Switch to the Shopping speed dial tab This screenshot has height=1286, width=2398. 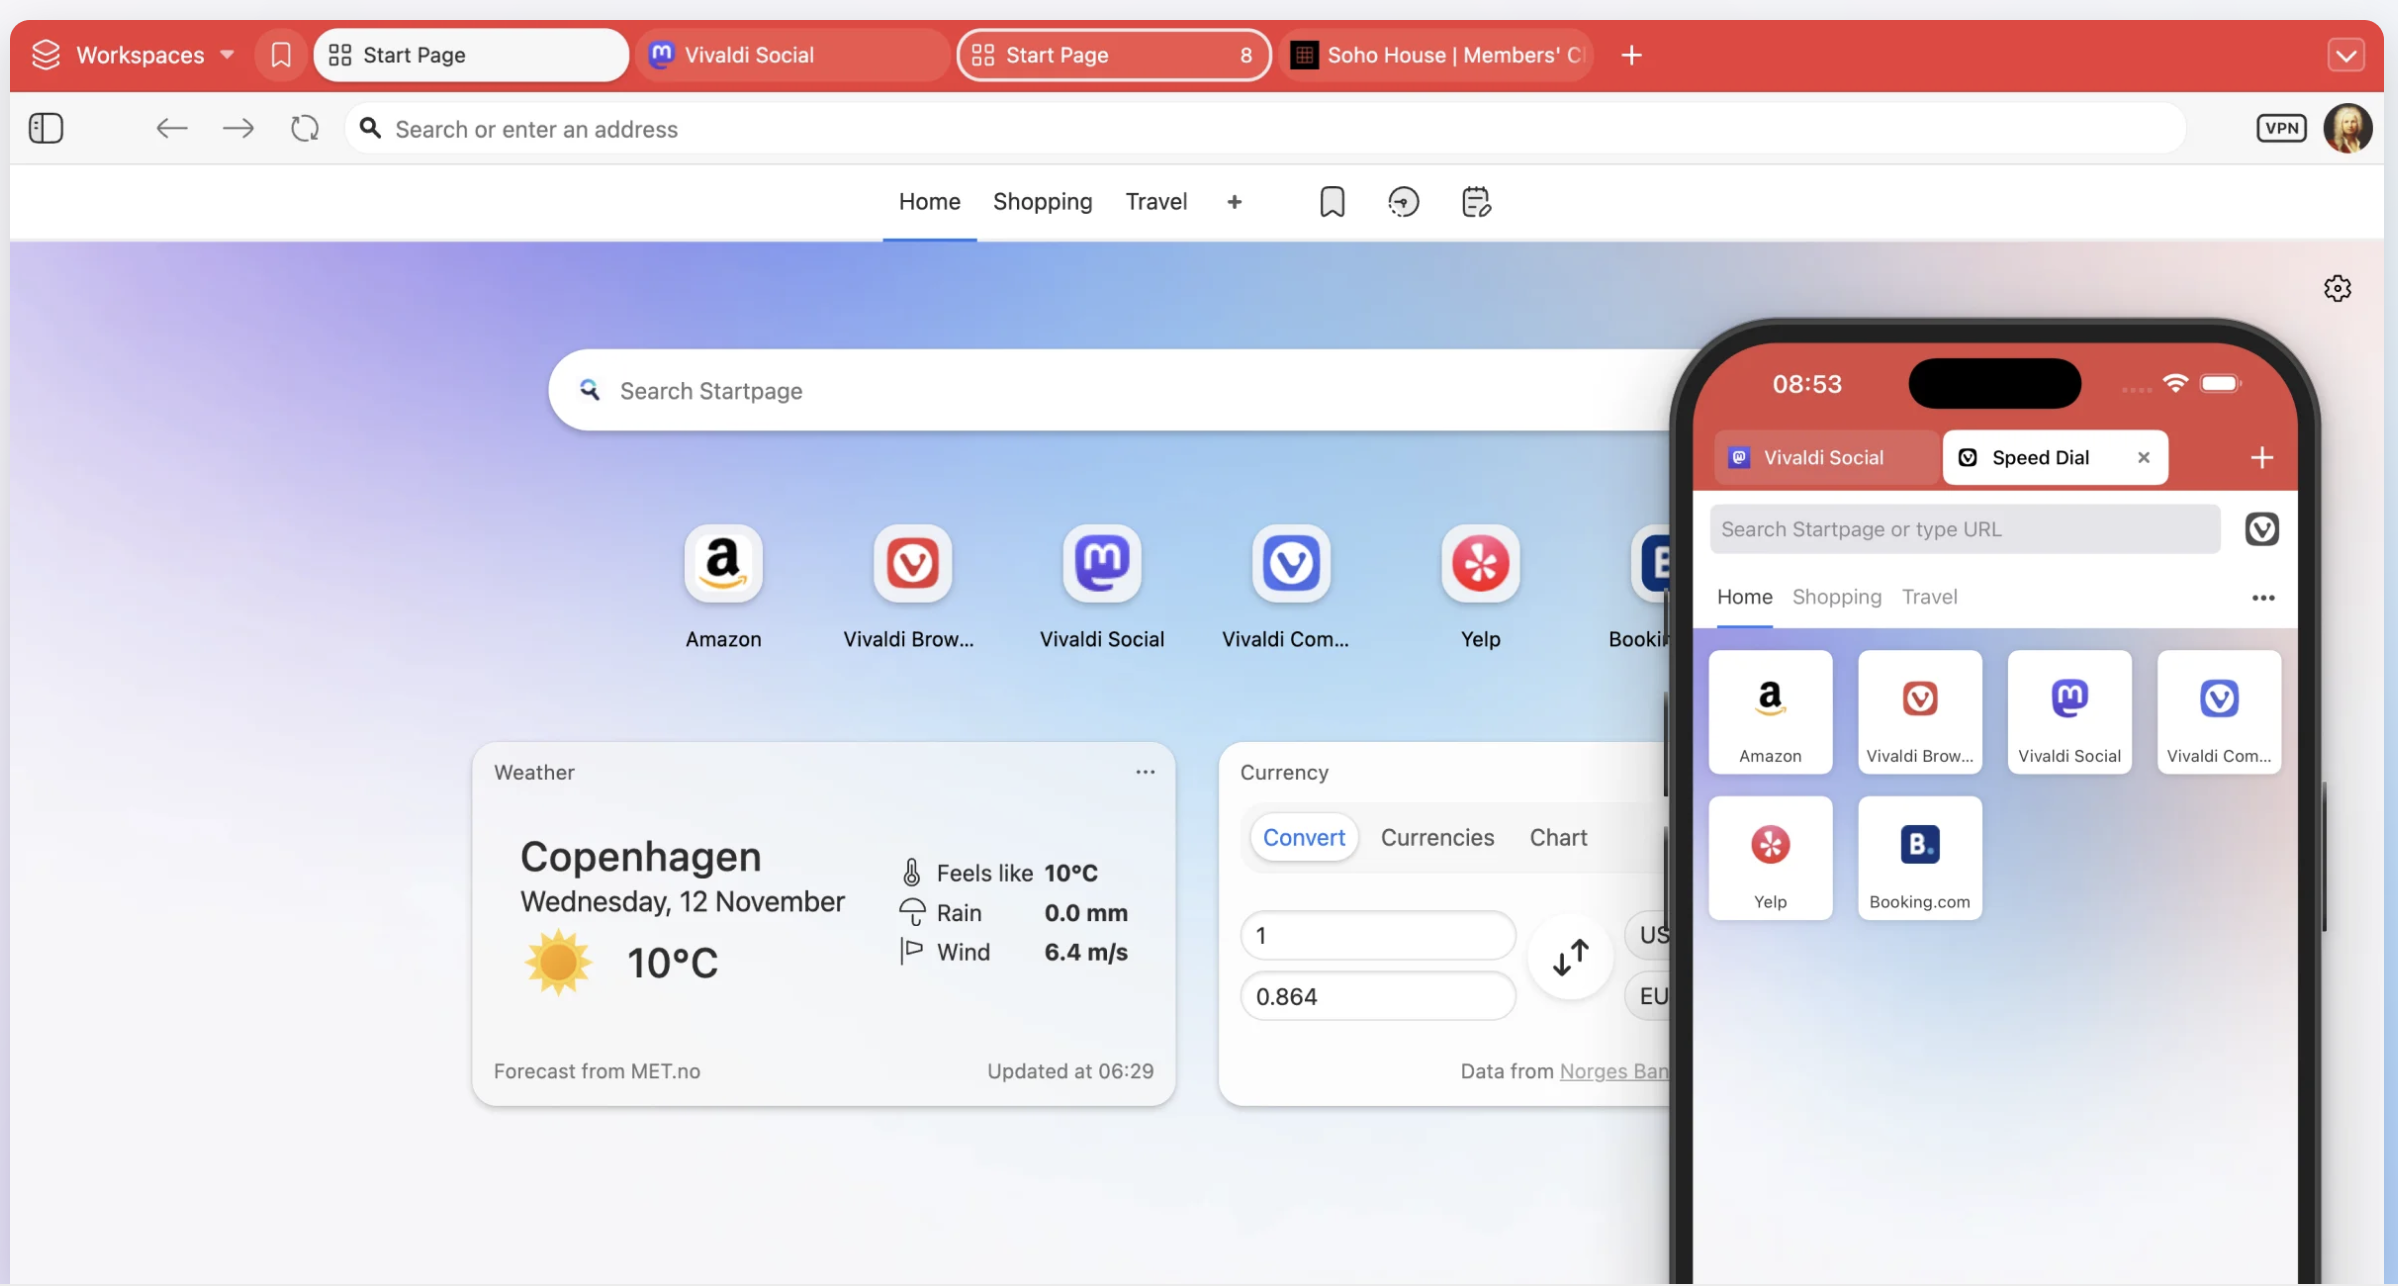click(1043, 201)
